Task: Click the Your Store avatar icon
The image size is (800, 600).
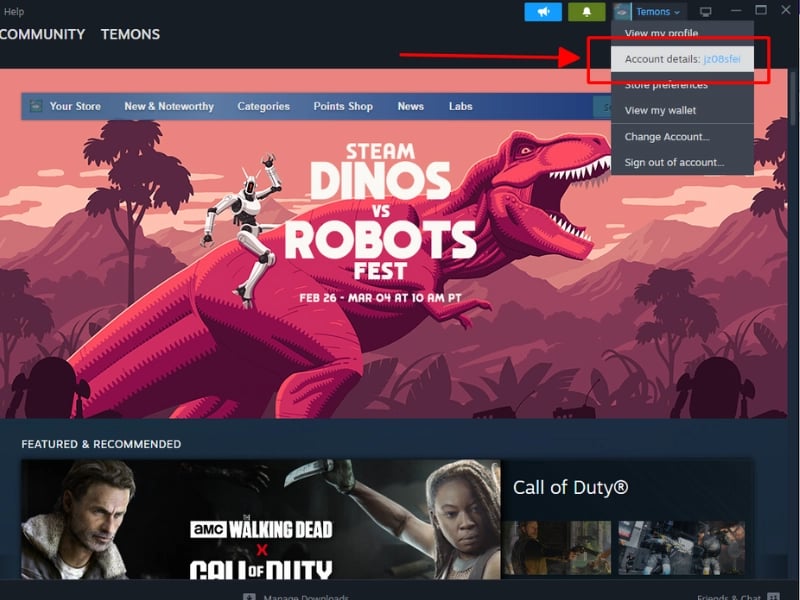Action: point(36,106)
